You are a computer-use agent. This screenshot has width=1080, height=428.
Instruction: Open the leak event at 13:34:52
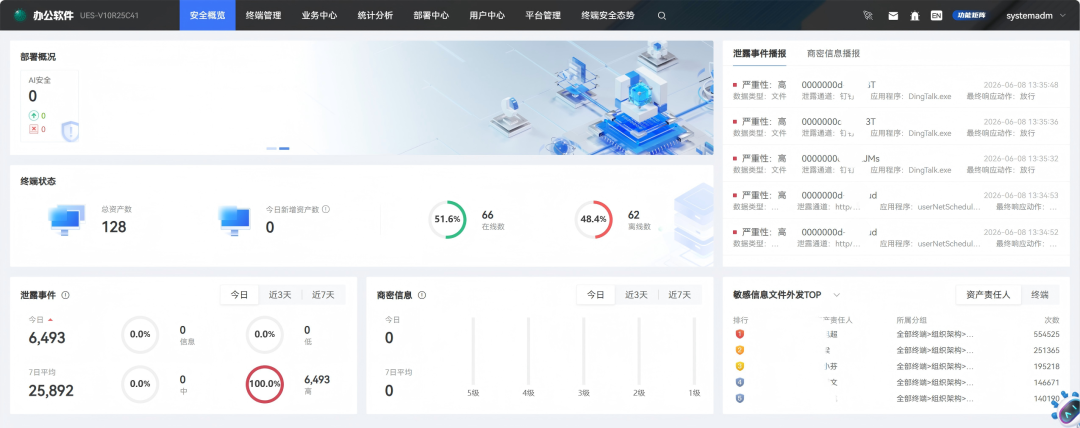(895, 238)
